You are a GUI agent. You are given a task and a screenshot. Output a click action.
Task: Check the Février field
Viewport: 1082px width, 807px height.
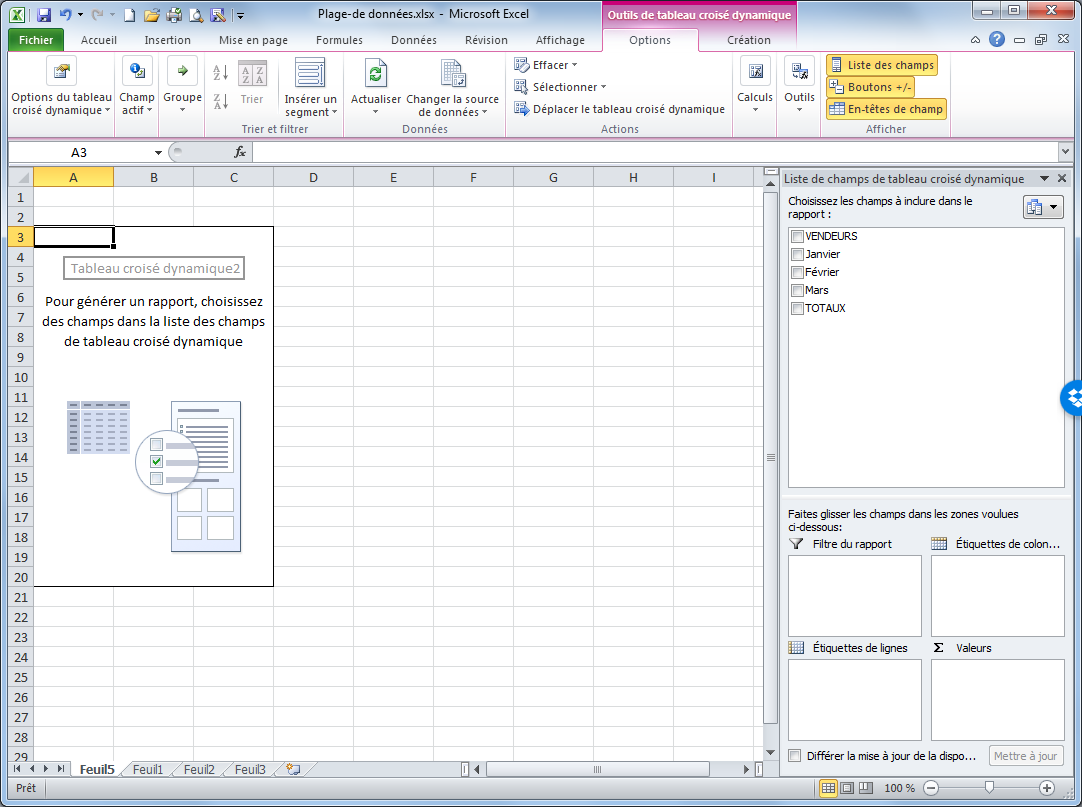click(797, 272)
